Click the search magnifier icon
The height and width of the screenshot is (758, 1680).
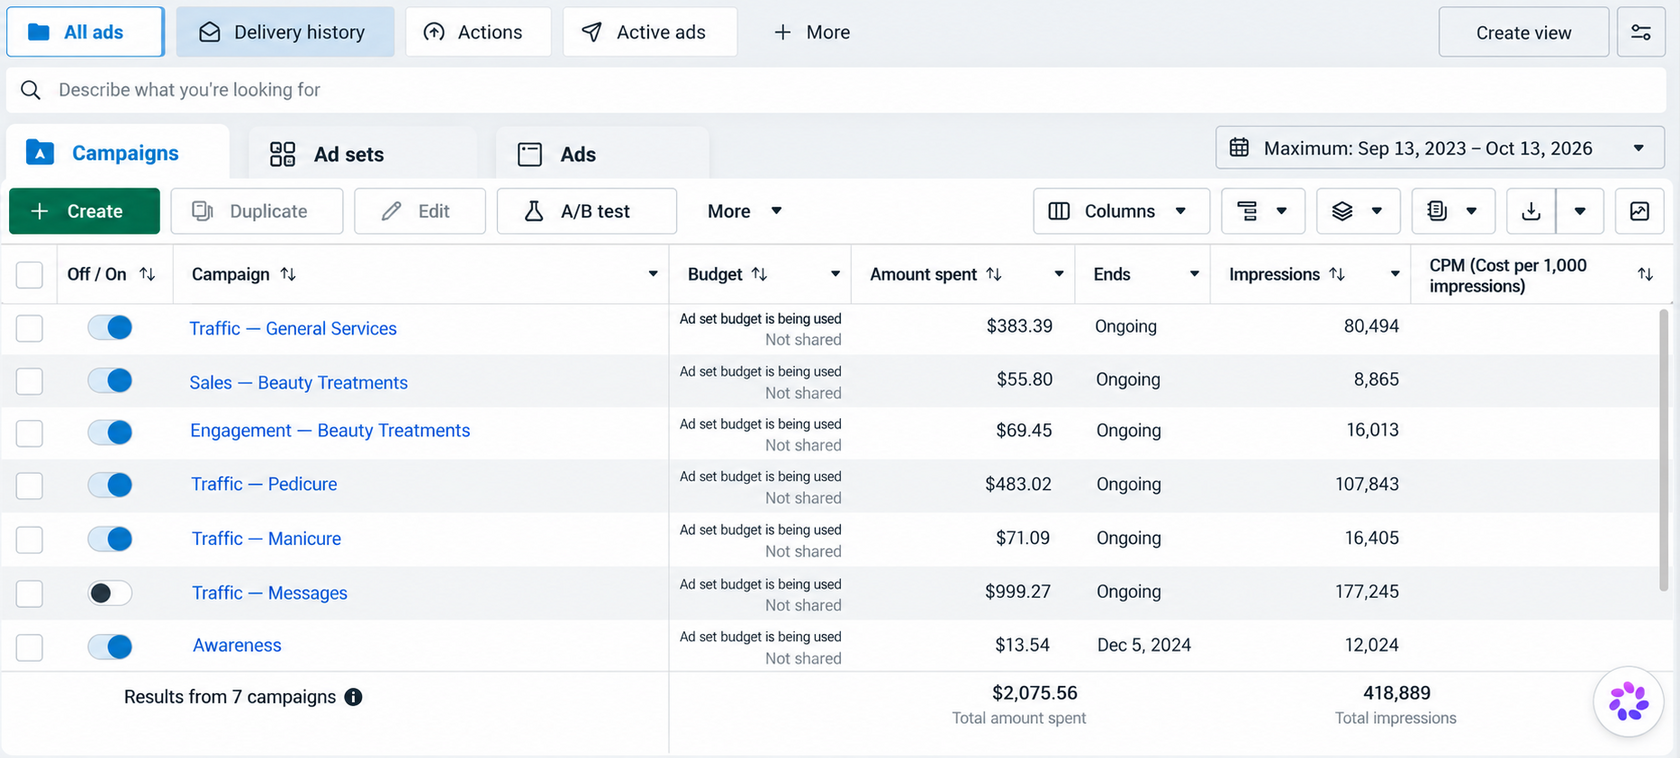point(31,90)
